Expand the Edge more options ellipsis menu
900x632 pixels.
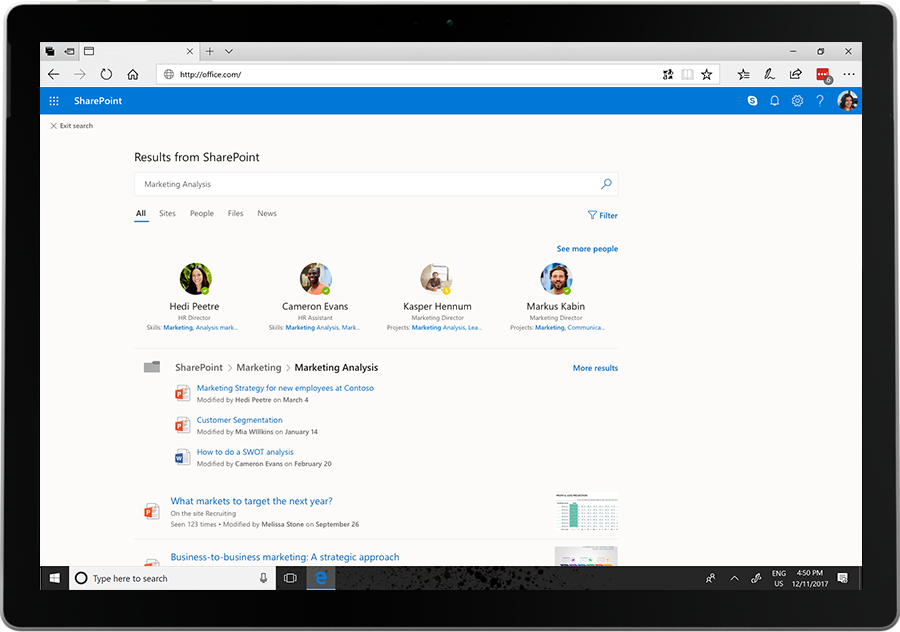[x=848, y=74]
